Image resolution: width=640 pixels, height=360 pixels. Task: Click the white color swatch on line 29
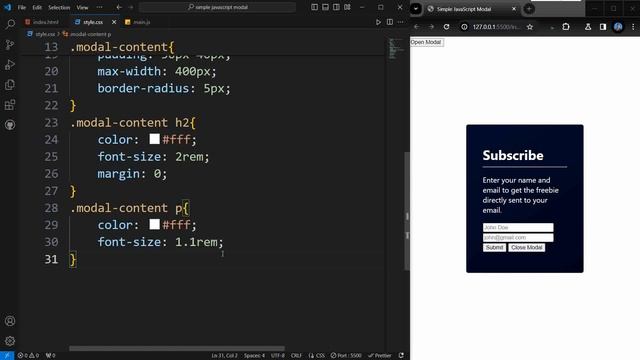tap(154, 224)
